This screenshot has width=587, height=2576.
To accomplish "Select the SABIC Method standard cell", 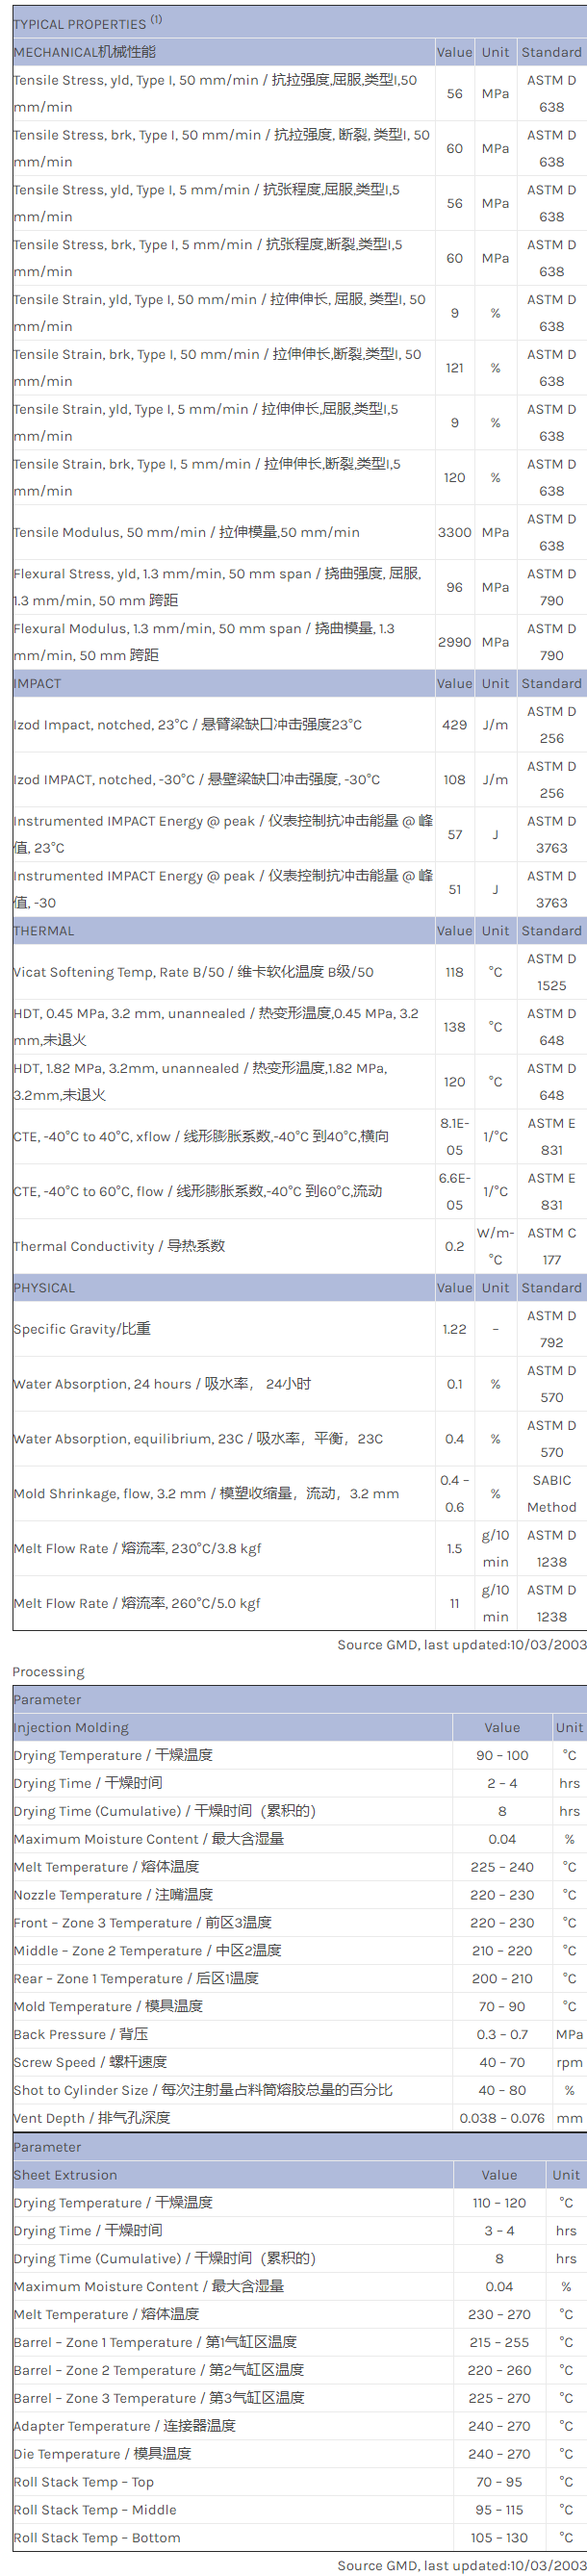I will coord(551,1493).
